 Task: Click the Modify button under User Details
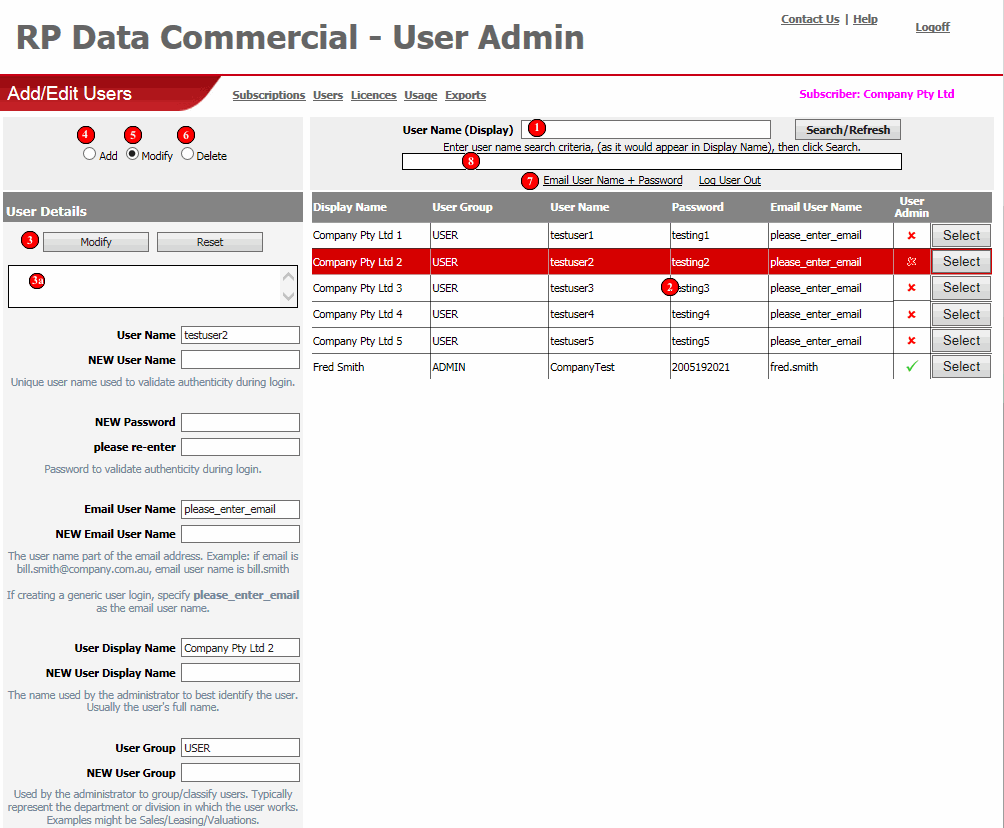coord(96,242)
